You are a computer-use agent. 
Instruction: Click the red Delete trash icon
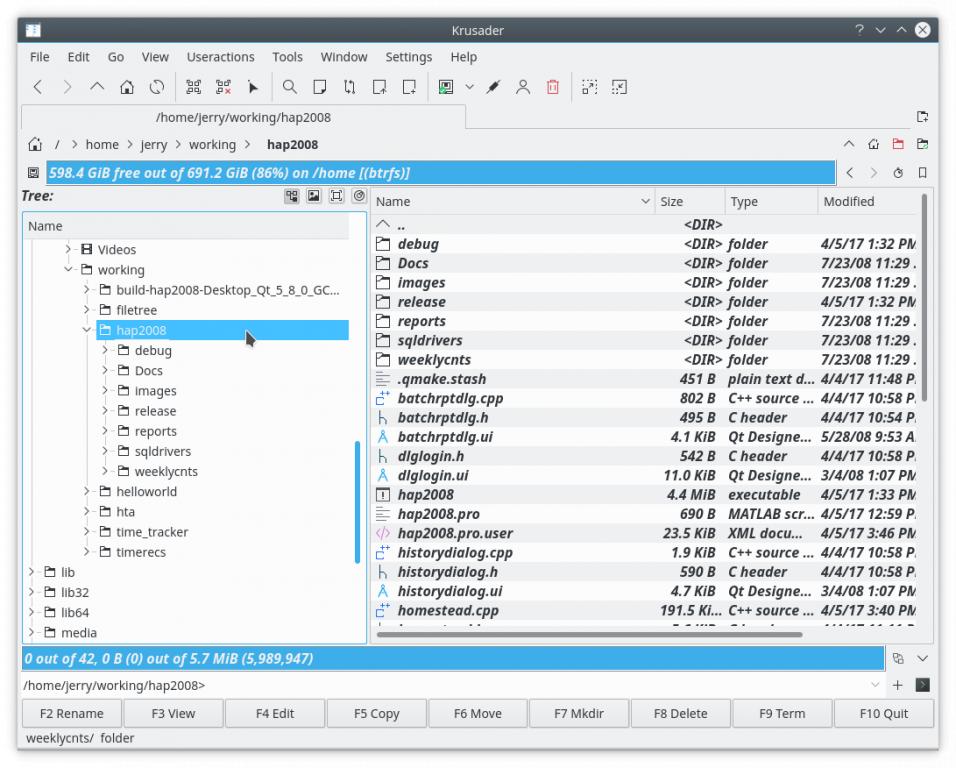coord(552,87)
